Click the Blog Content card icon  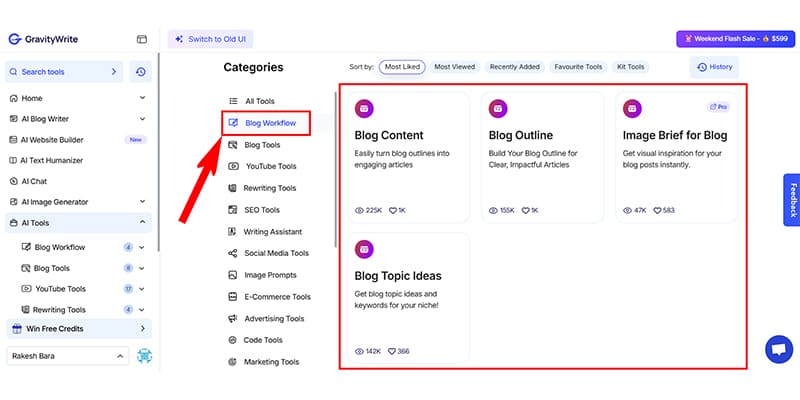click(364, 109)
